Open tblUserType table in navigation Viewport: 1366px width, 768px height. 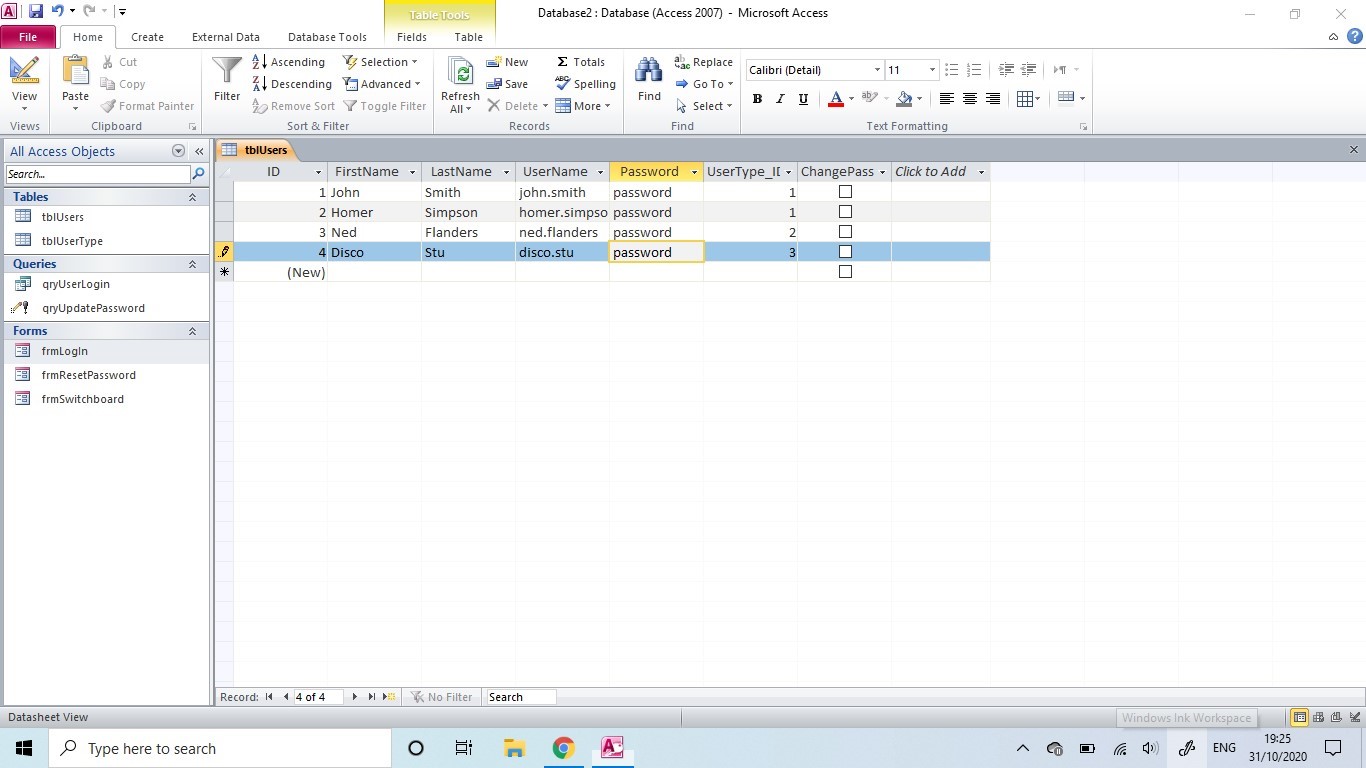(x=72, y=241)
